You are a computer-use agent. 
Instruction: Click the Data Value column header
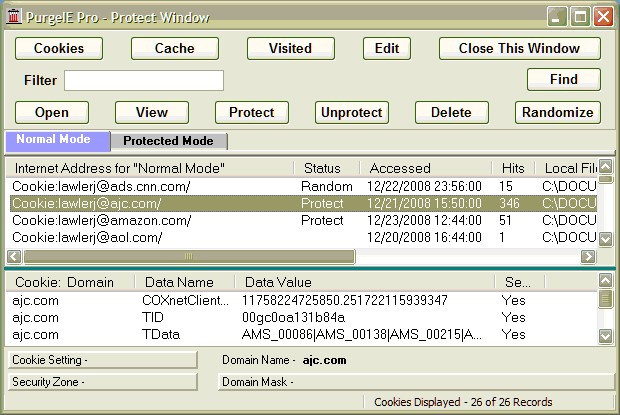click(x=365, y=282)
